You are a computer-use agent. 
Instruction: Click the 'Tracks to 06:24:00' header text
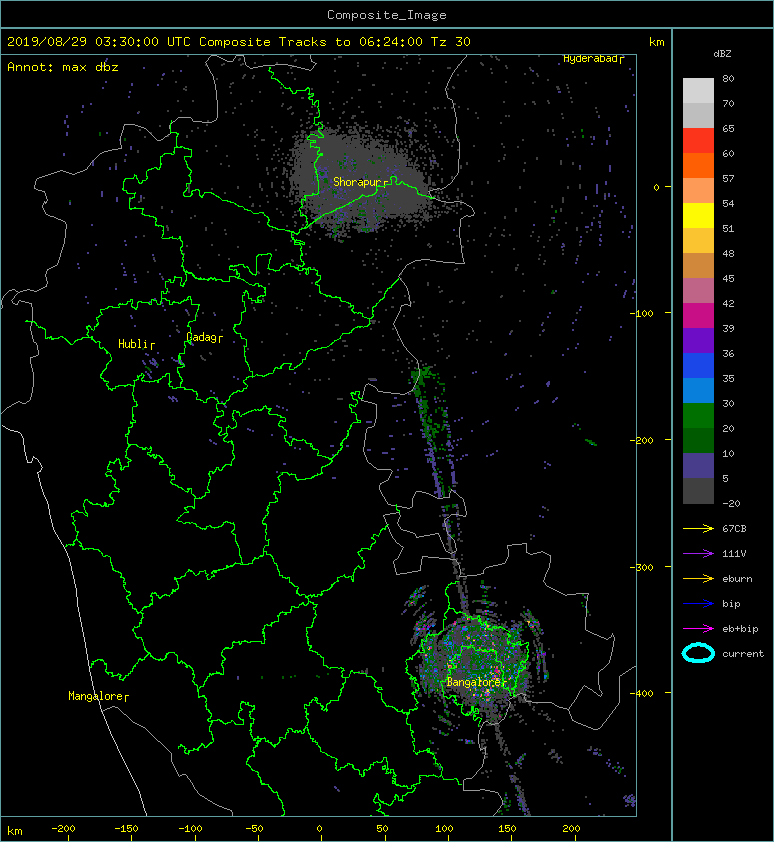[x=351, y=42]
